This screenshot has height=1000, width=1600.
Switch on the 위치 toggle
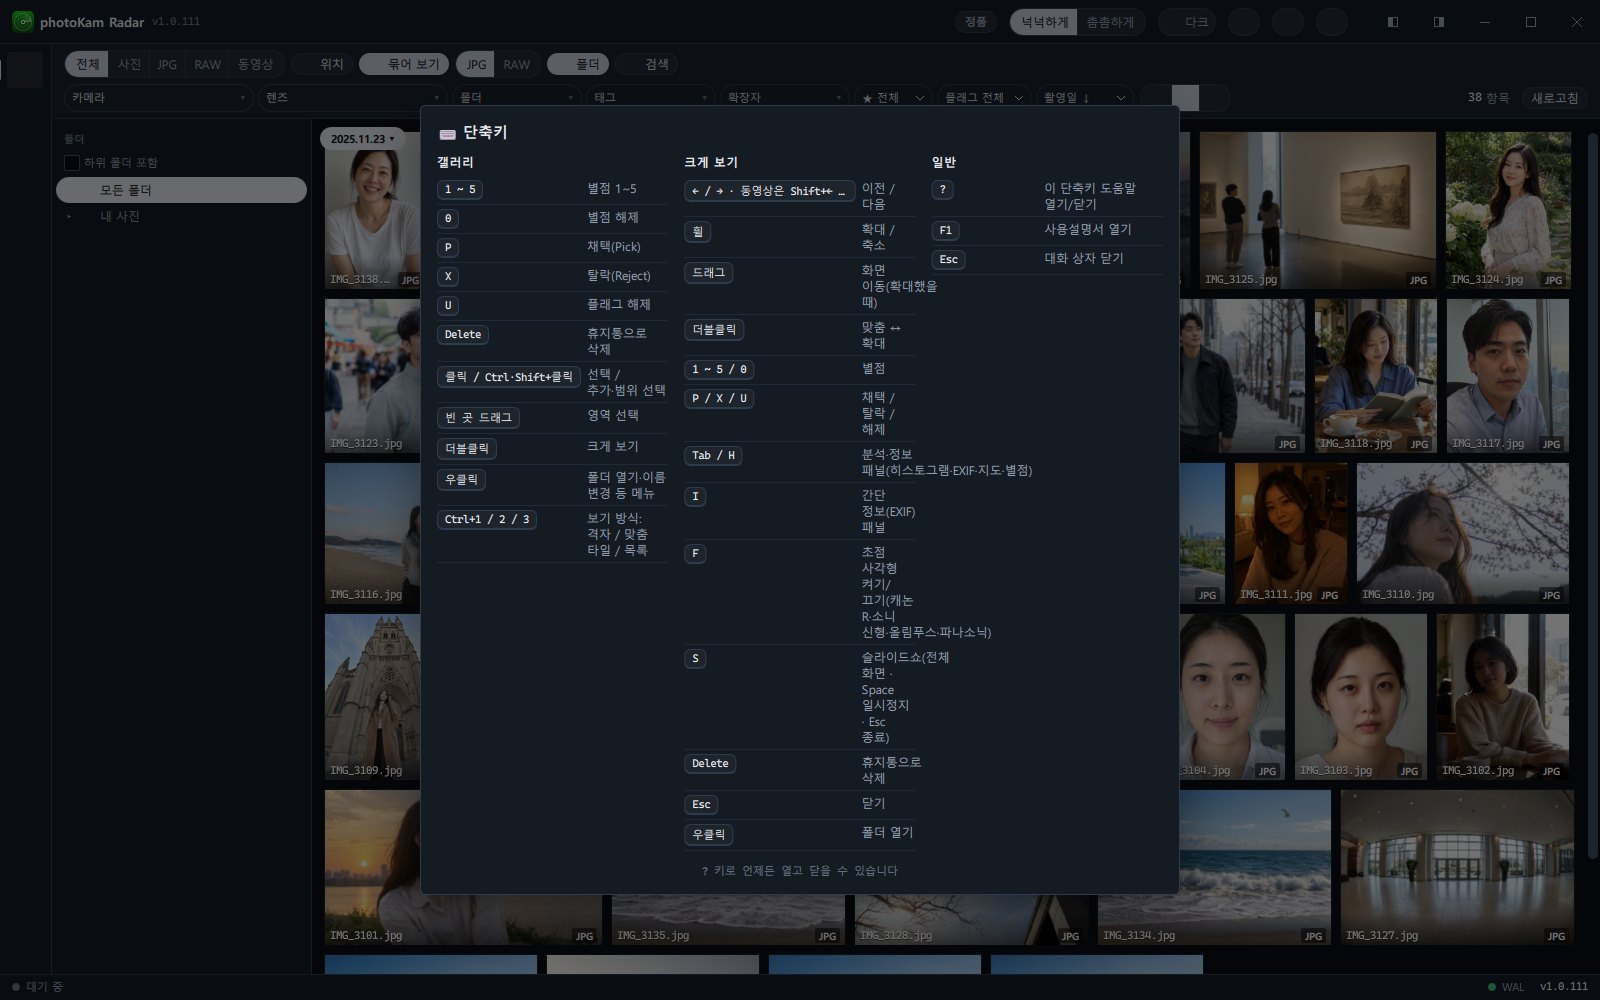click(x=322, y=64)
